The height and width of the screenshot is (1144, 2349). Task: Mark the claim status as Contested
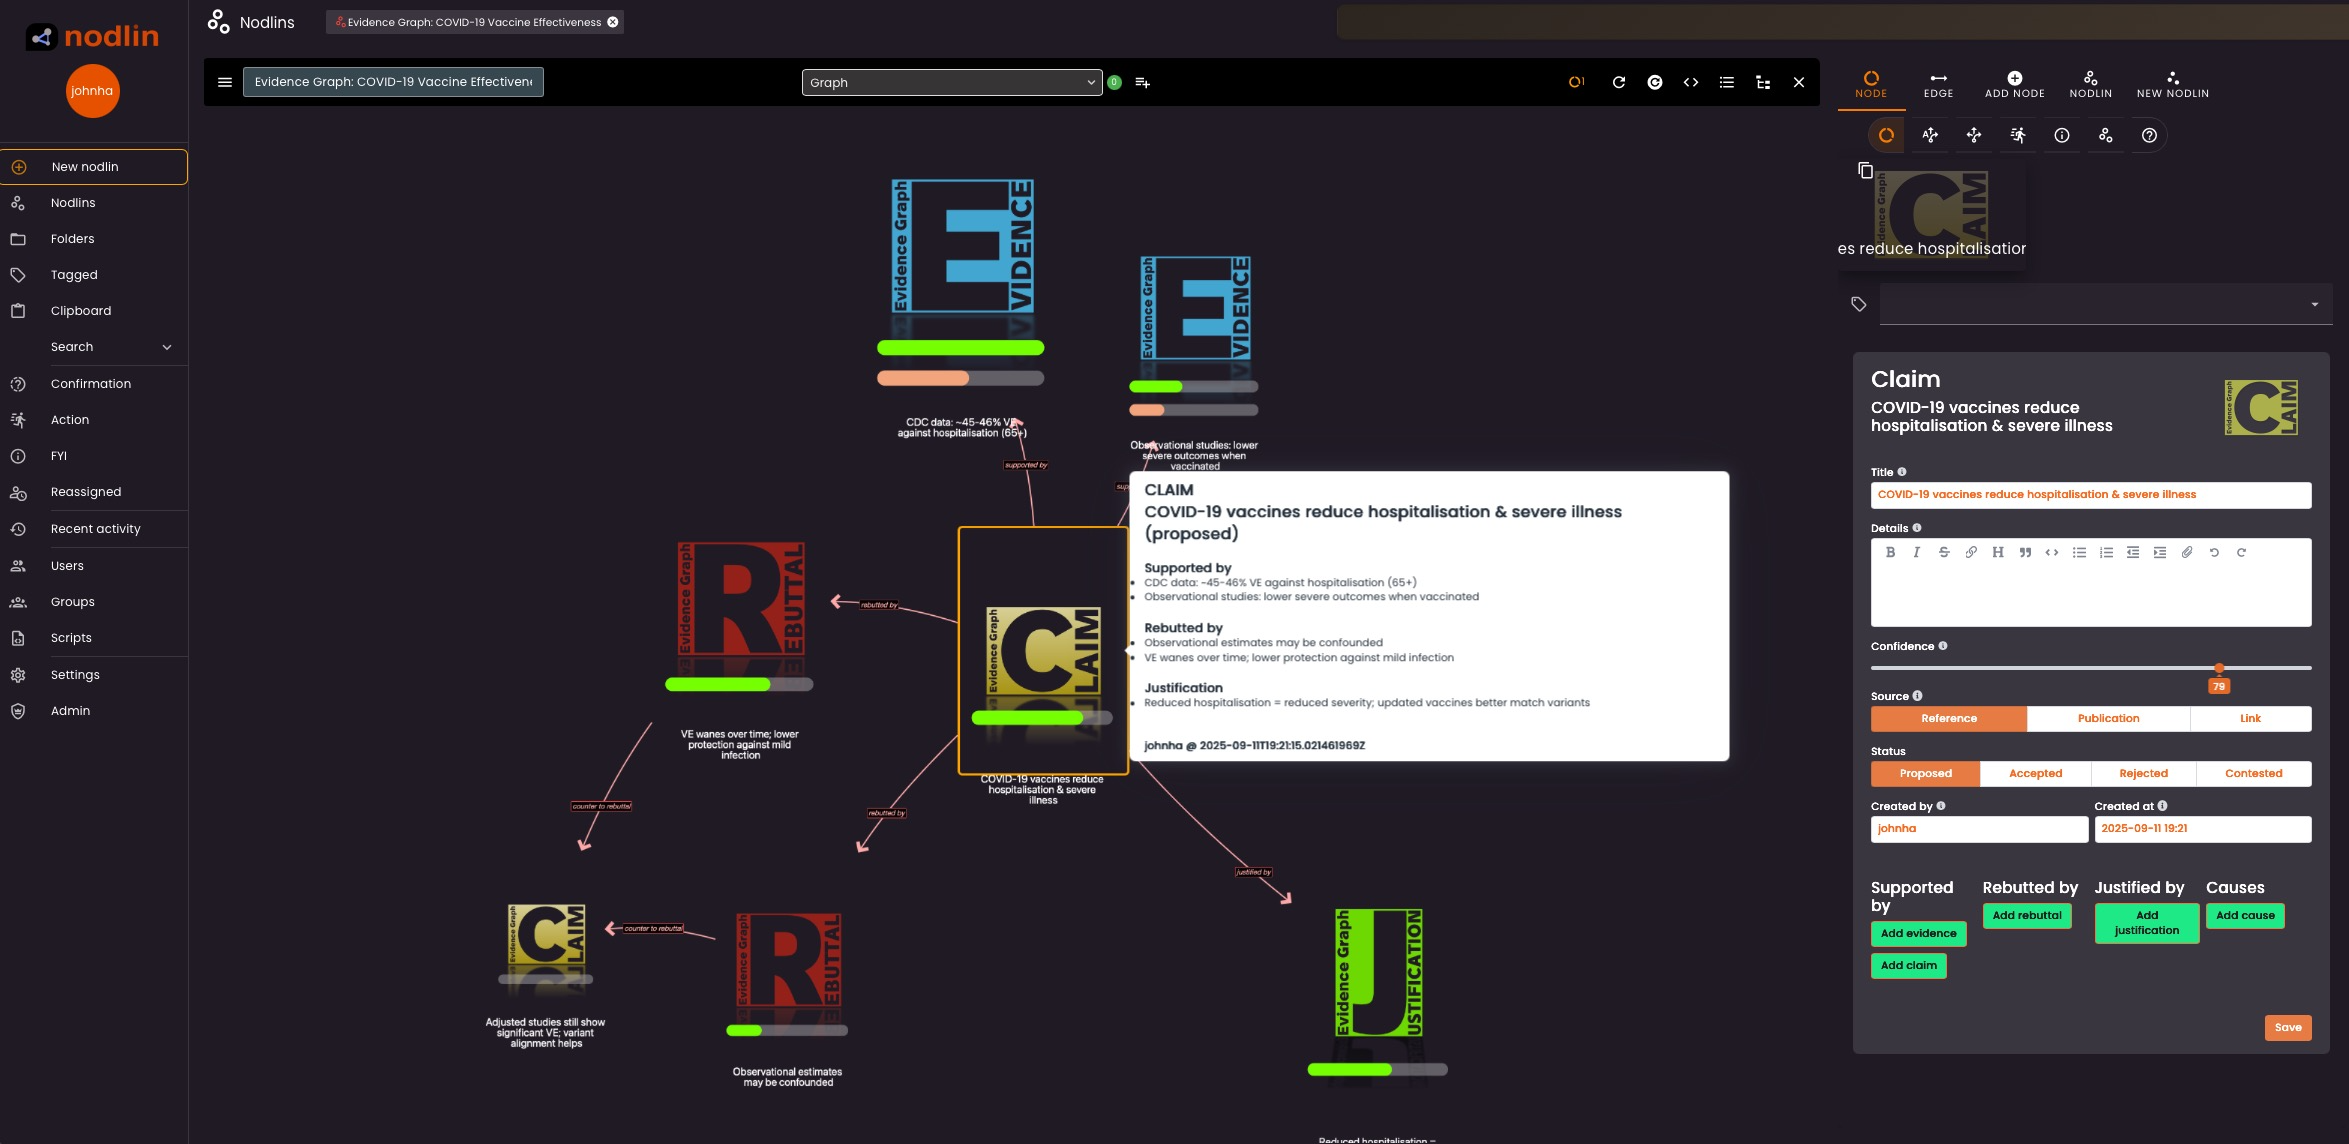tap(2253, 773)
